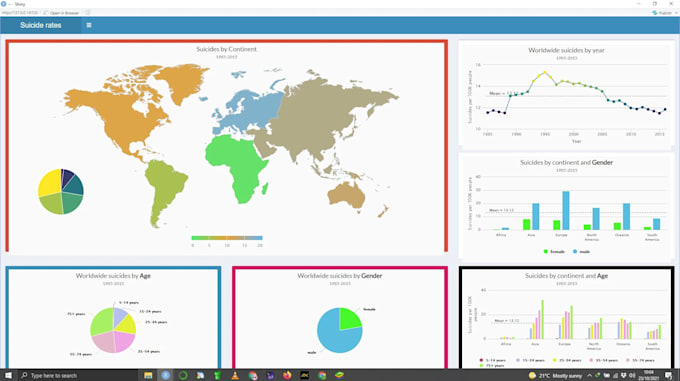Open the Publish dropdown arrow
This screenshot has width=680, height=381.
pyautogui.click(x=676, y=13)
